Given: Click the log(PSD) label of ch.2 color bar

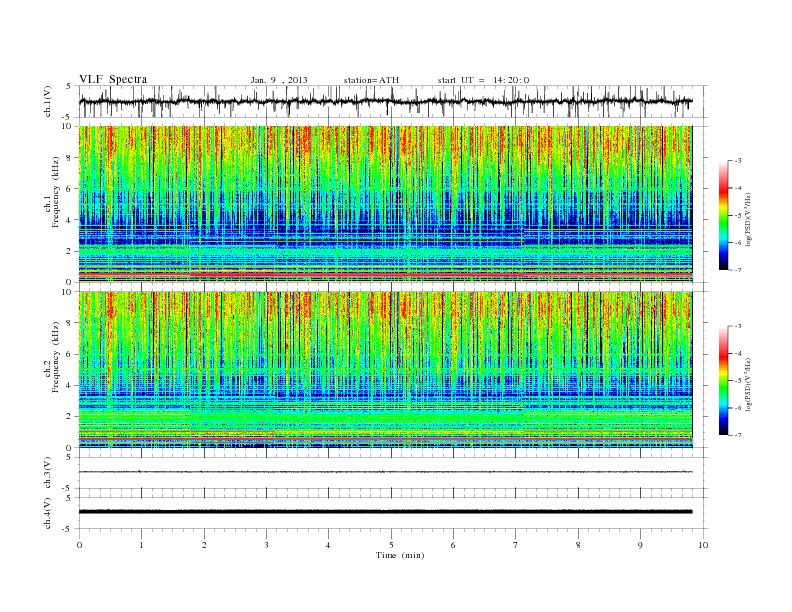Looking at the screenshot, I should 749,383.
